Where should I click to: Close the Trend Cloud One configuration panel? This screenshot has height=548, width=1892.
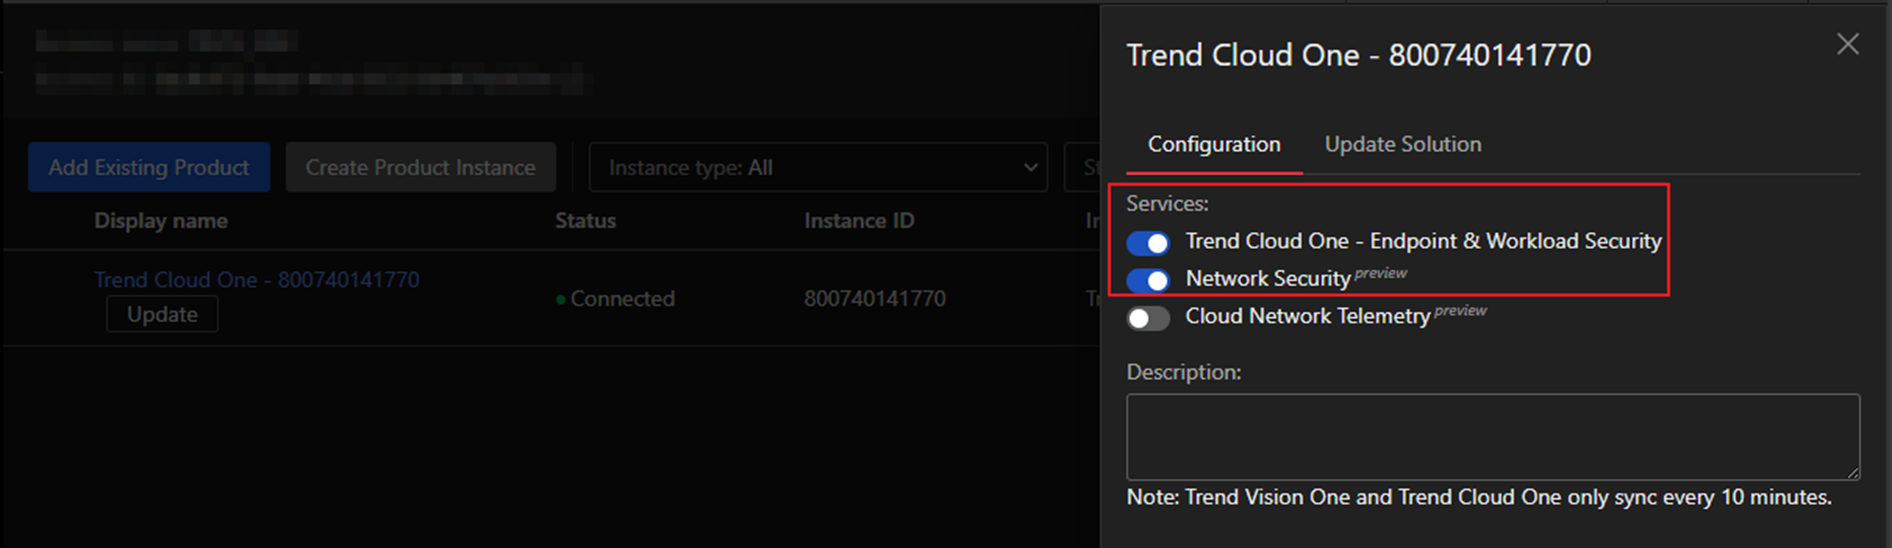pos(1847,44)
